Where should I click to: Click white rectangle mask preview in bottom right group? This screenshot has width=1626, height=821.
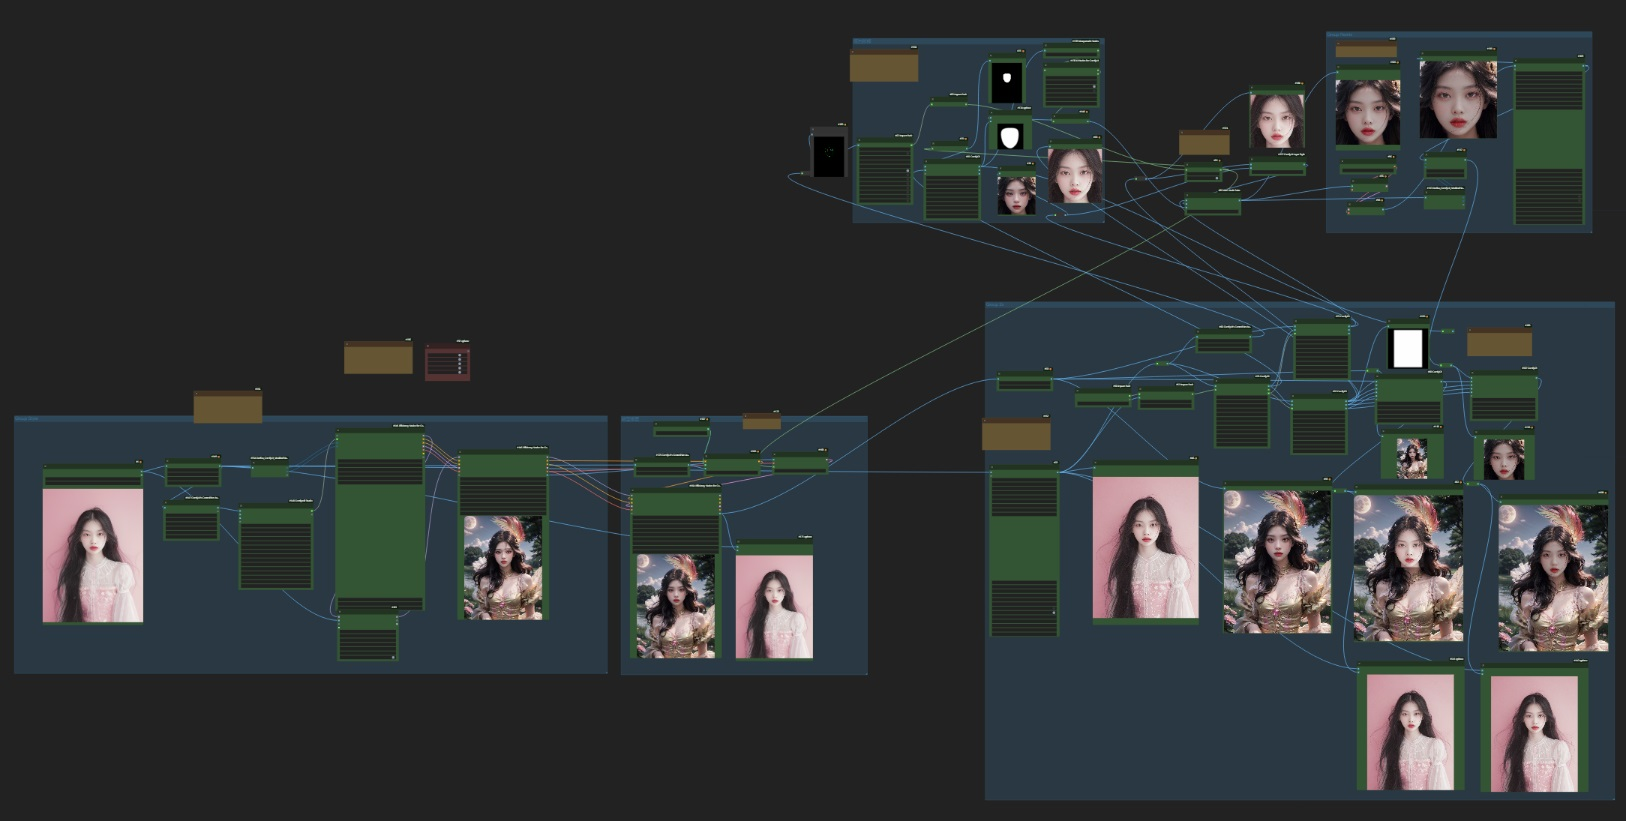click(x=1408, y=349)
